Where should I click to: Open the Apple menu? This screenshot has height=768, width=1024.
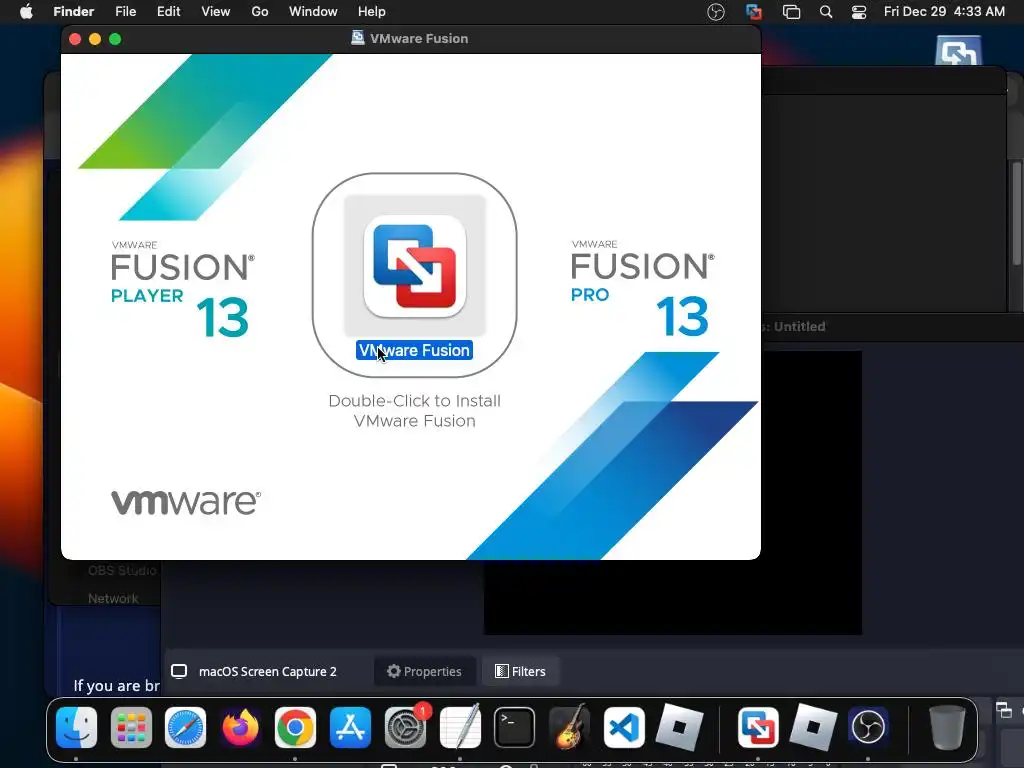(x=26, y=11)
